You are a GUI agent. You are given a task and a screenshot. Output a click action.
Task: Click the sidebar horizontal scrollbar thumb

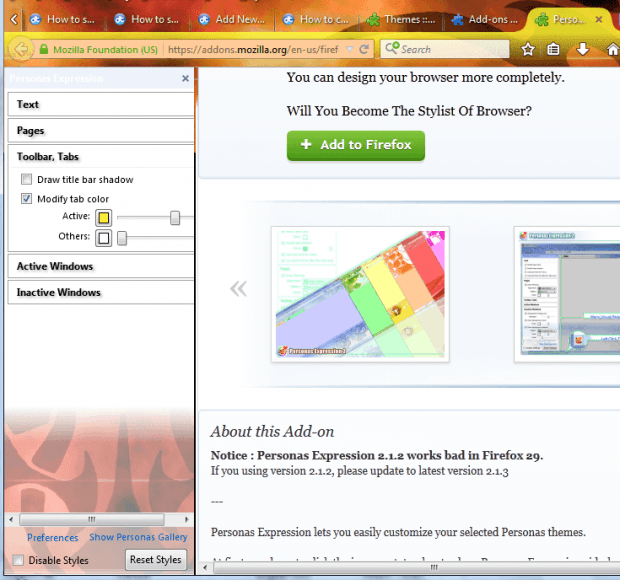coord(92,519)
